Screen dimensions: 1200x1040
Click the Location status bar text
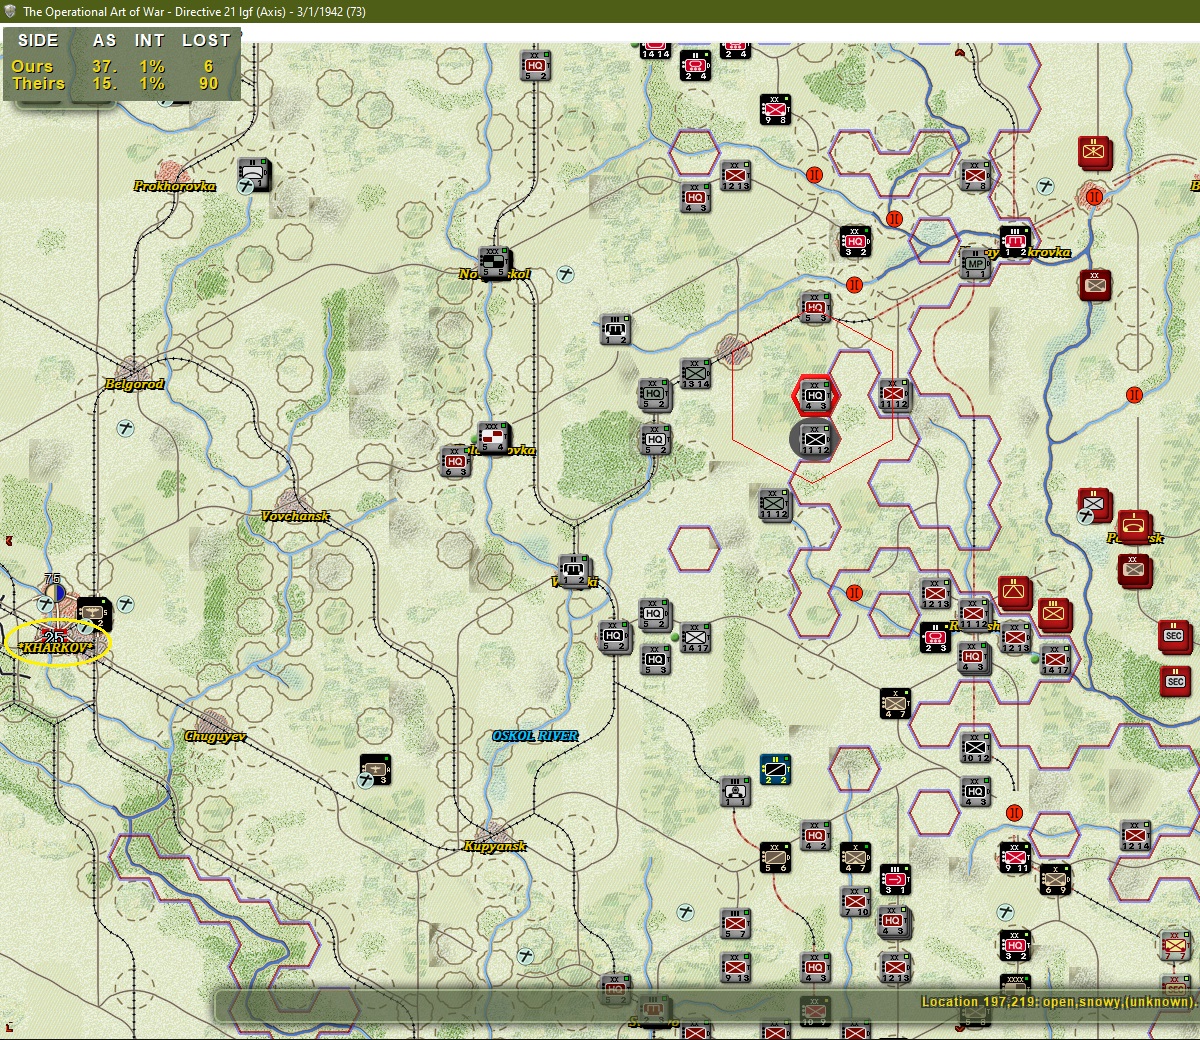point(1057,1001)
